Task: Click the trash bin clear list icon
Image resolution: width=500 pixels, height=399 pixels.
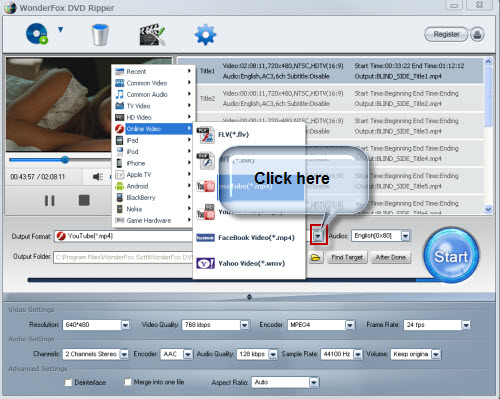Action: [x=100, y=34]
